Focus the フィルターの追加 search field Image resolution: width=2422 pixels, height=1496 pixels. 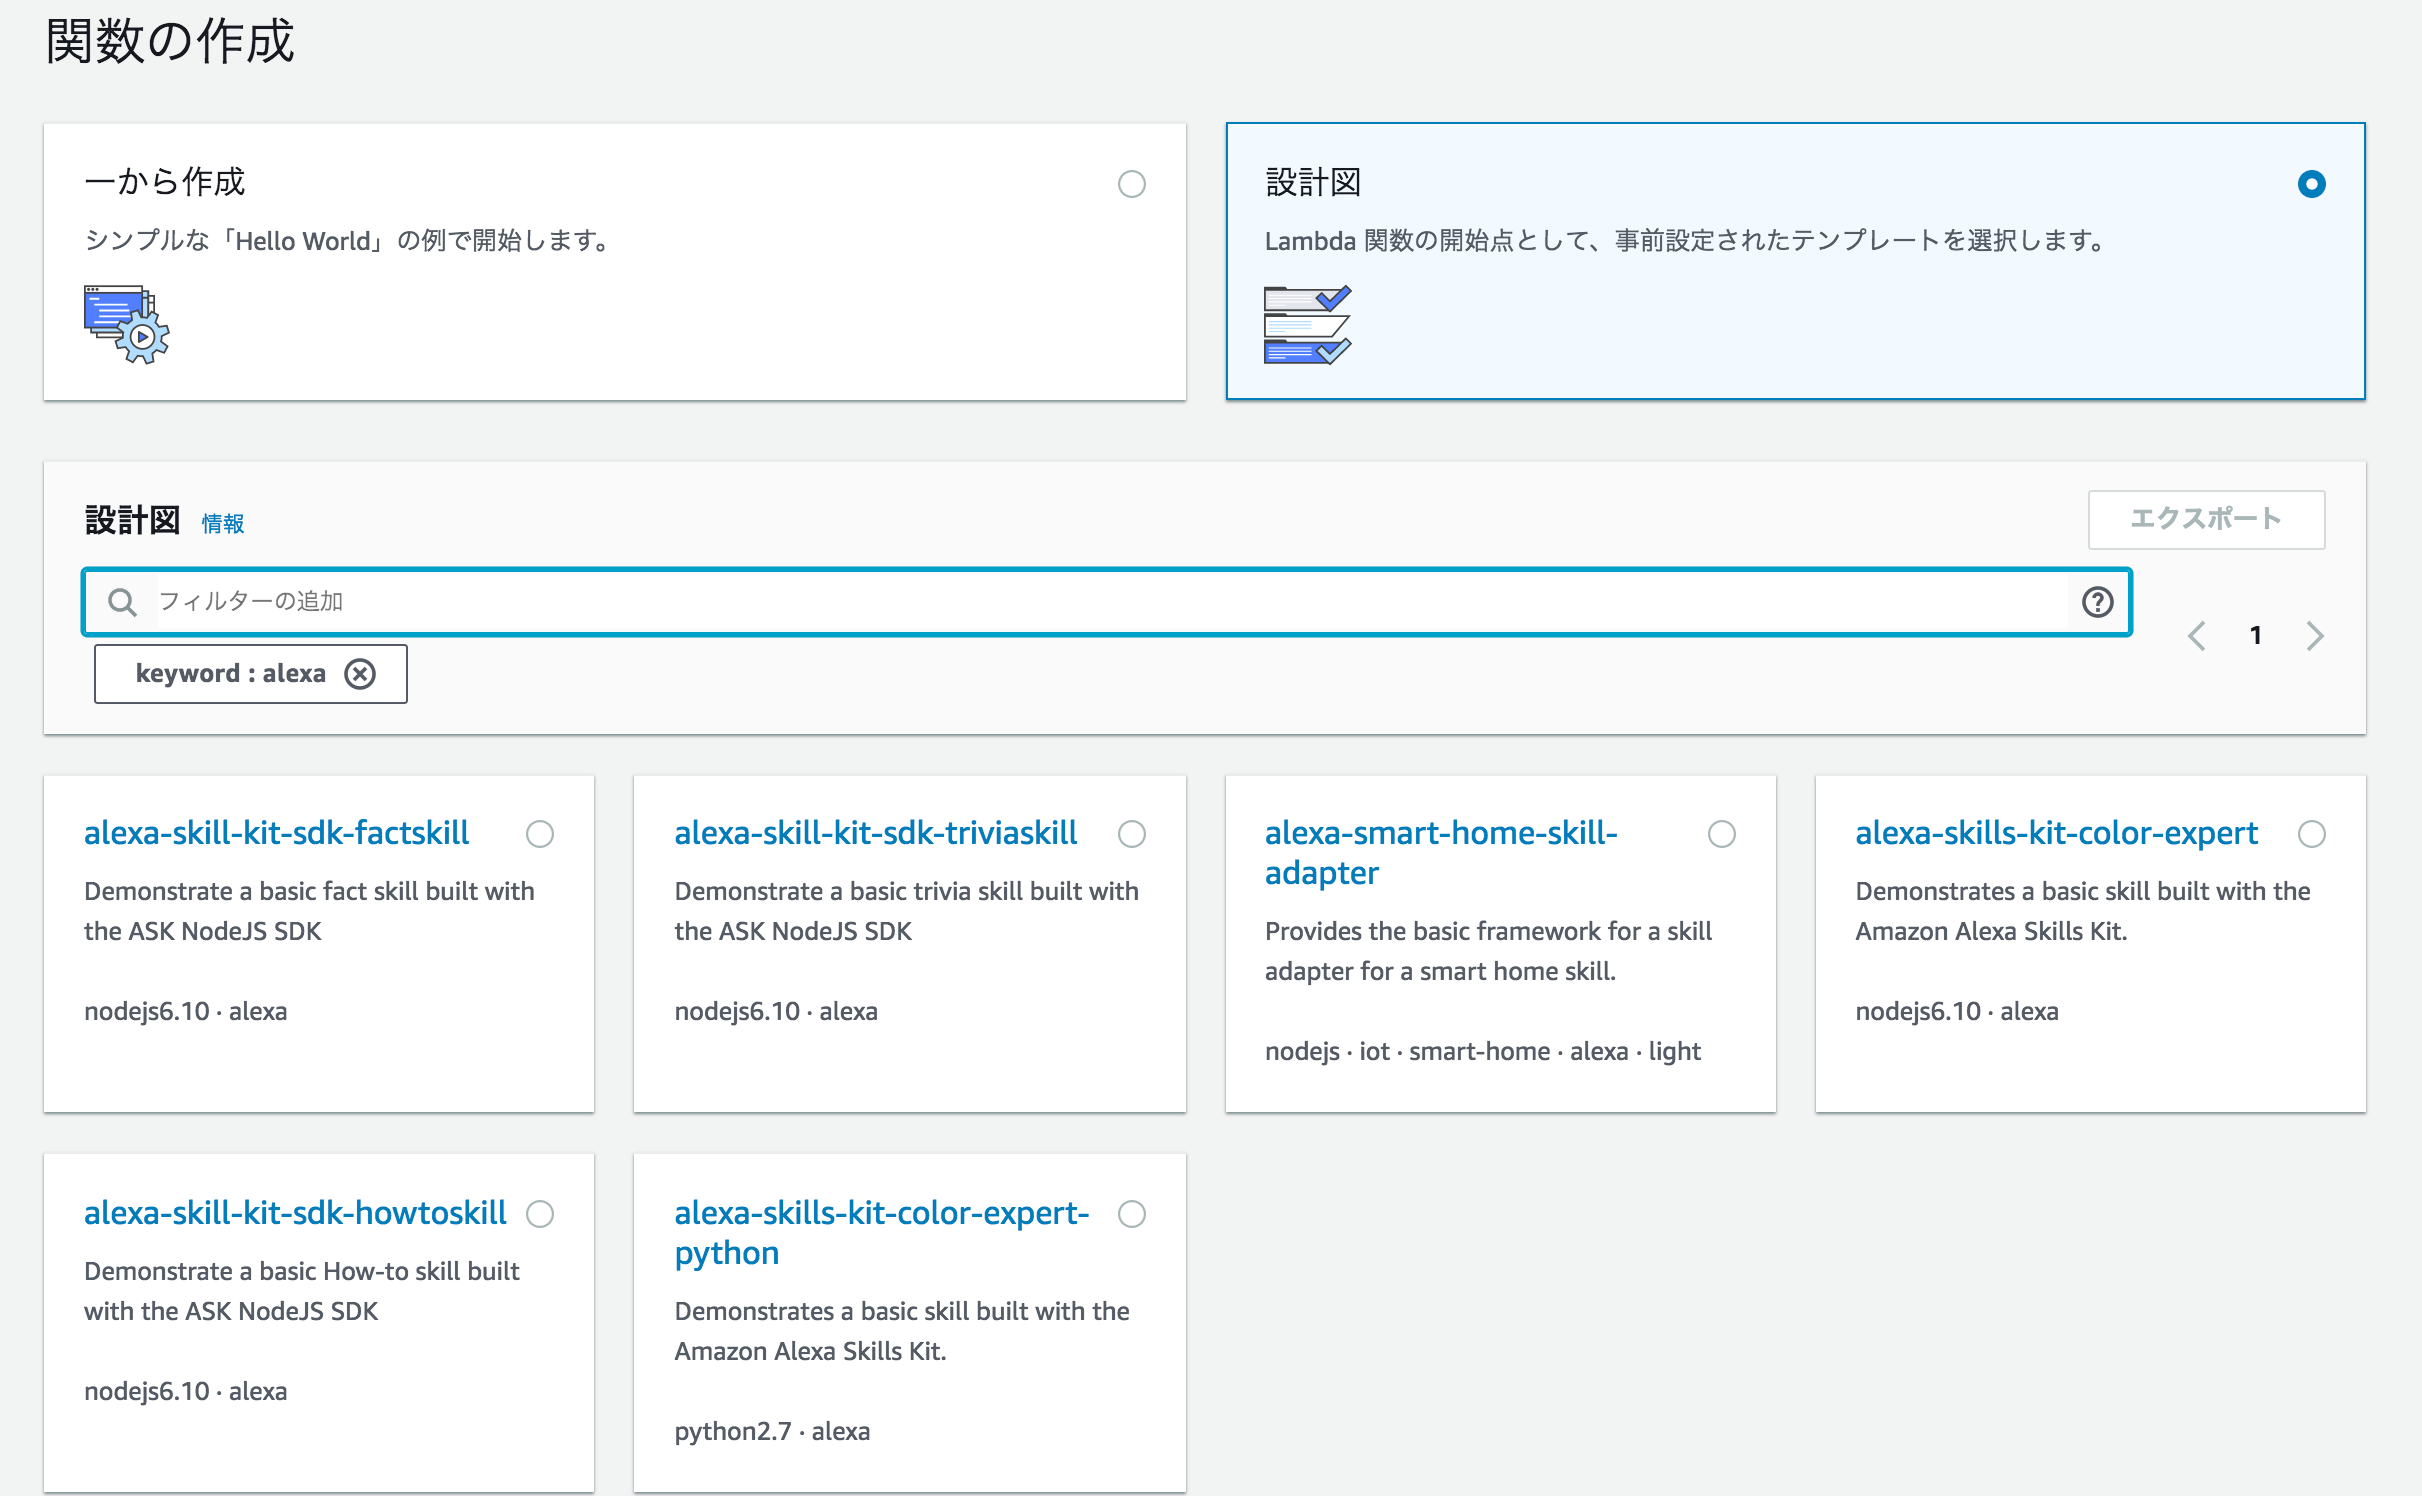(1107, 602)
